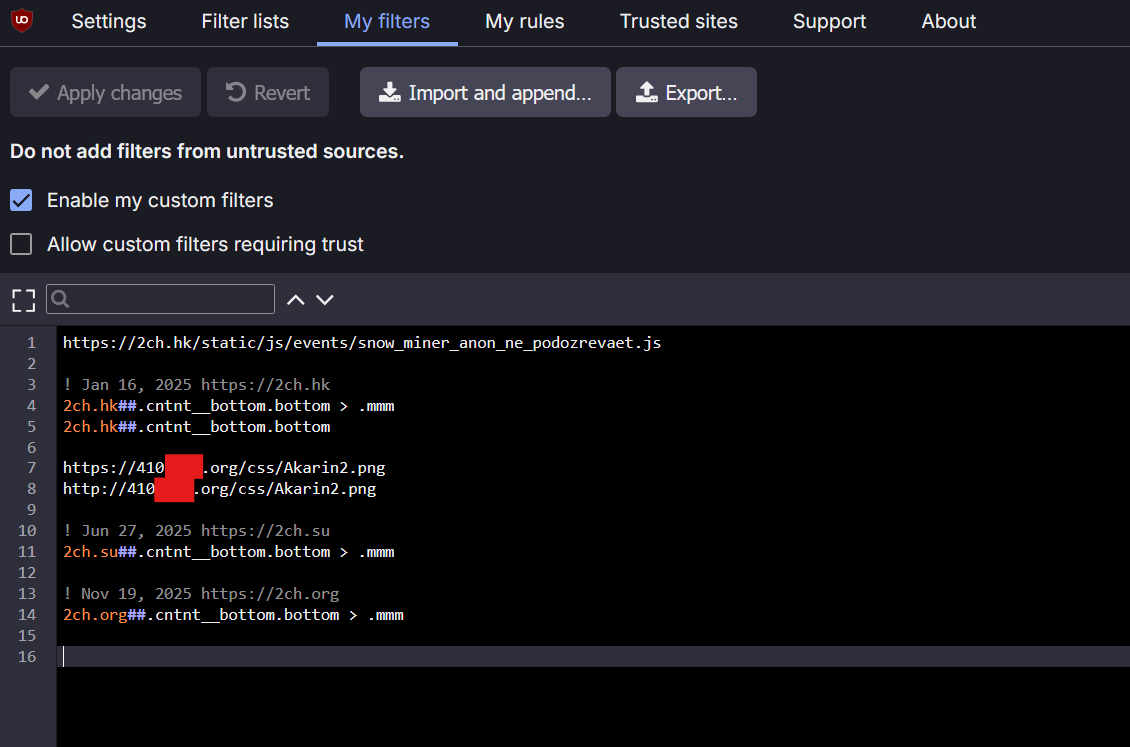Image resolution: width=1130 pixels, height=747 pixels.
Task: Click the Export button
Action: click(686, 92)
